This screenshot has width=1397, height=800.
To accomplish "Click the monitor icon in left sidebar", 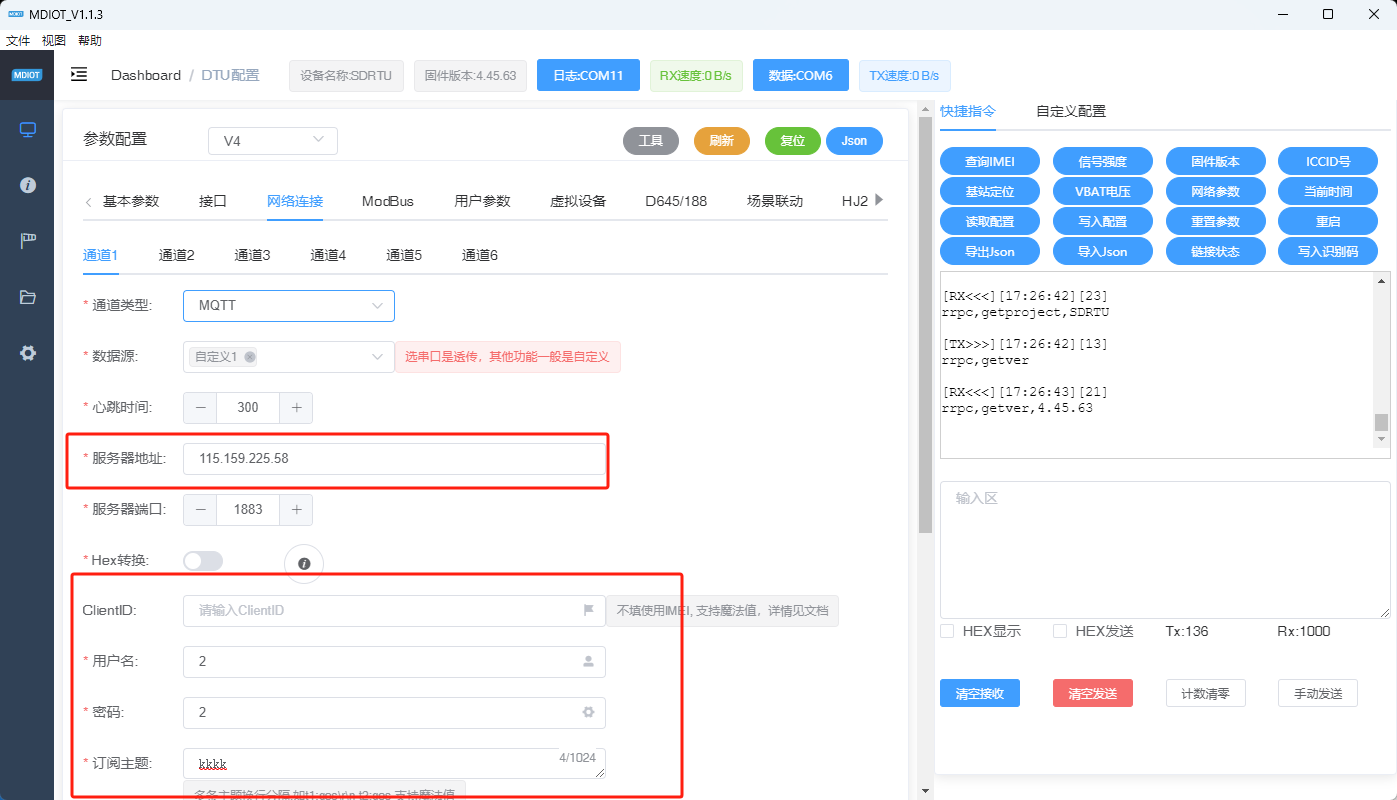I will pyautogui.click(x=27, y=130).
